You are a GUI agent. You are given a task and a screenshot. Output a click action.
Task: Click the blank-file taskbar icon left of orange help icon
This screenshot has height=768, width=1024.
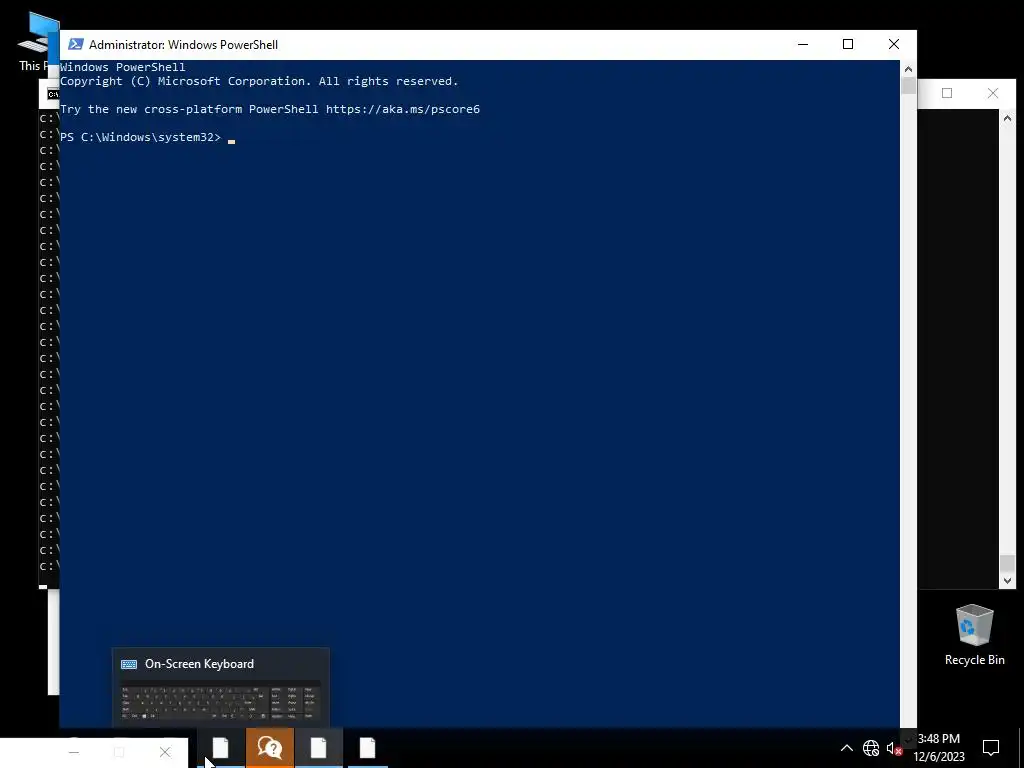[x=221, y=748]
